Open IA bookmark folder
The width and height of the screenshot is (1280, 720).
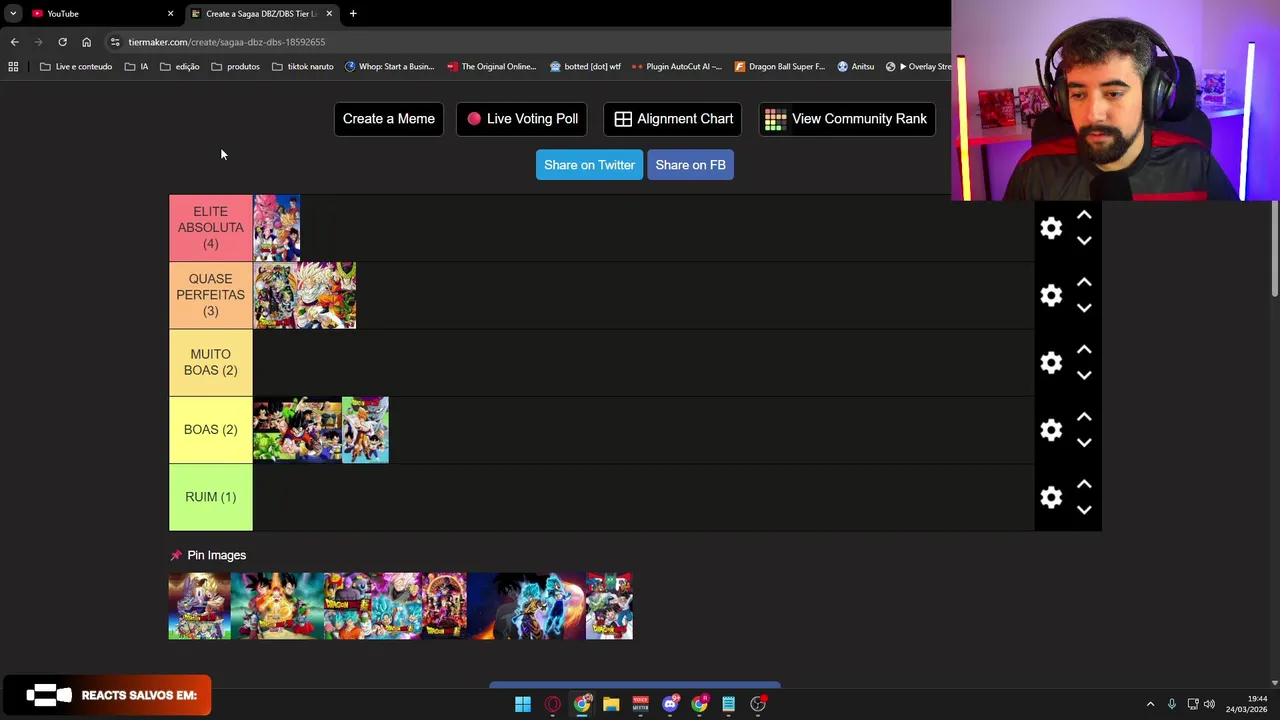pyautogui.click(x=136, y=67)
